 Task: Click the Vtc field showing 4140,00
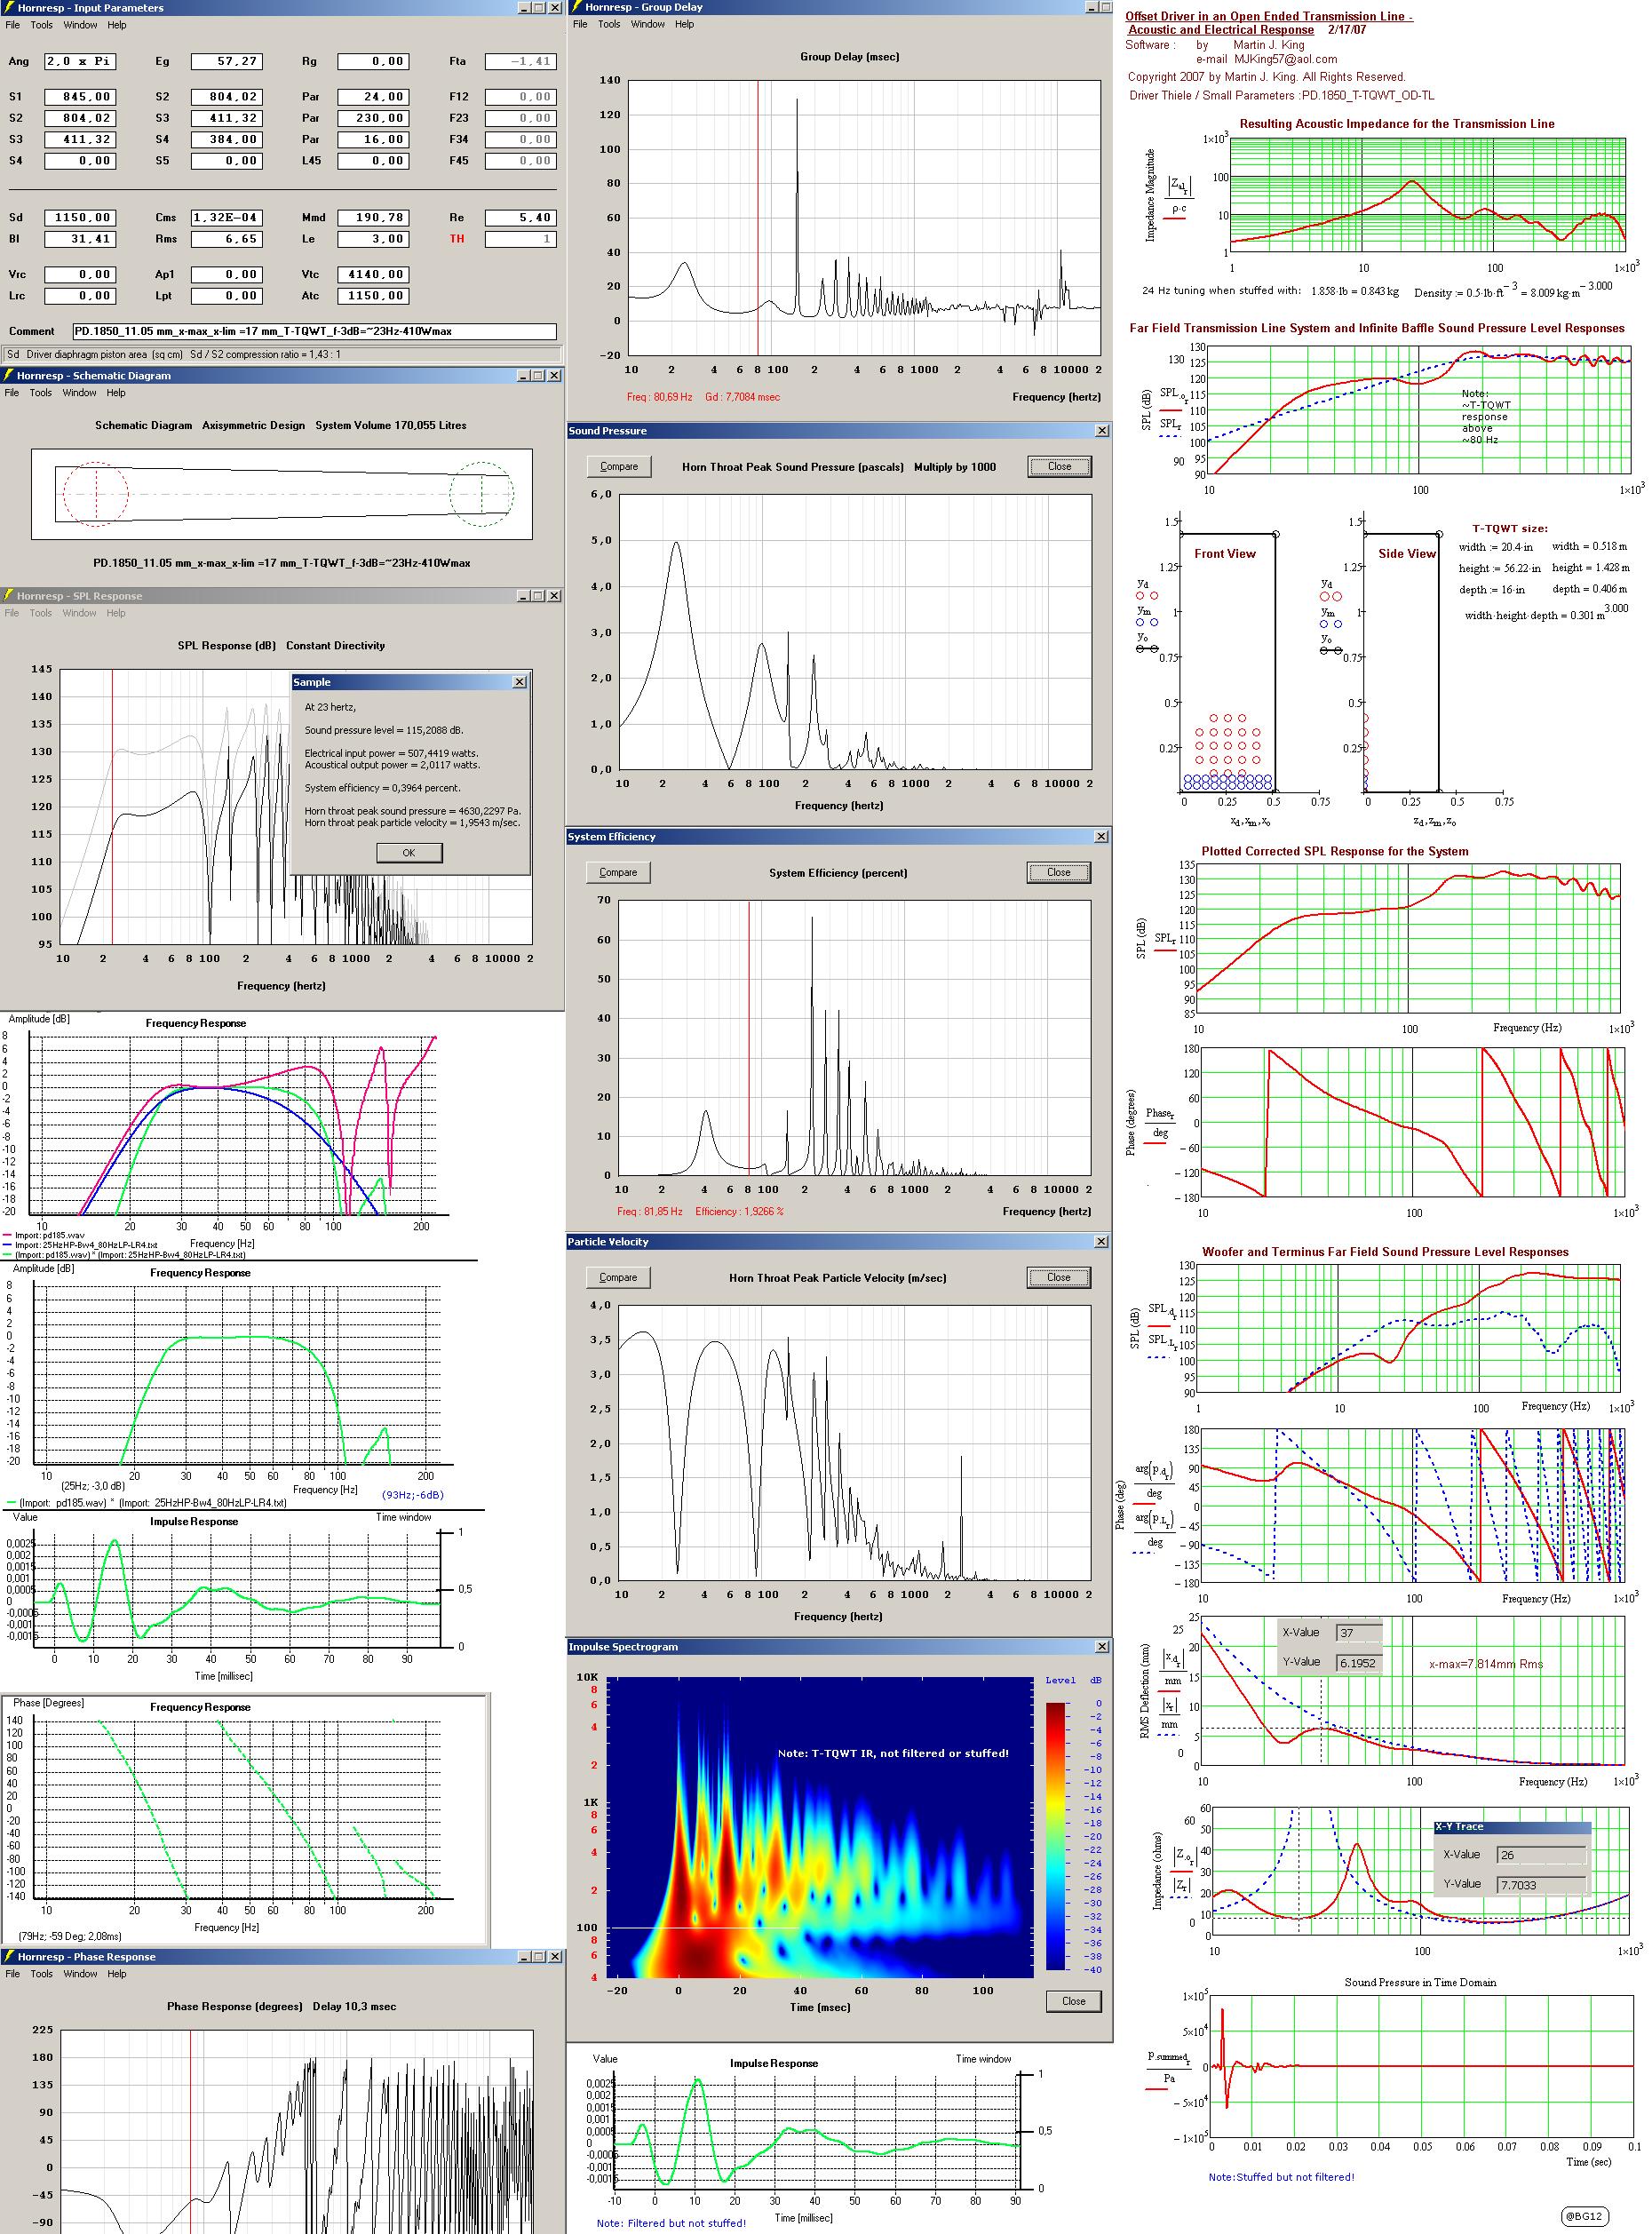(374, 275)
